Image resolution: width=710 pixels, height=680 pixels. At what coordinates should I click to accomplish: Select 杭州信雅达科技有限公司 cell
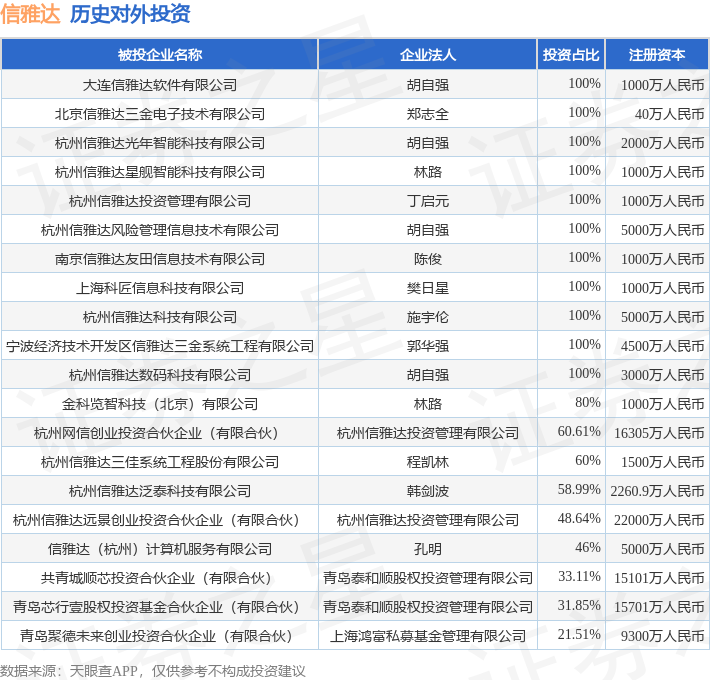coord(159,317)
